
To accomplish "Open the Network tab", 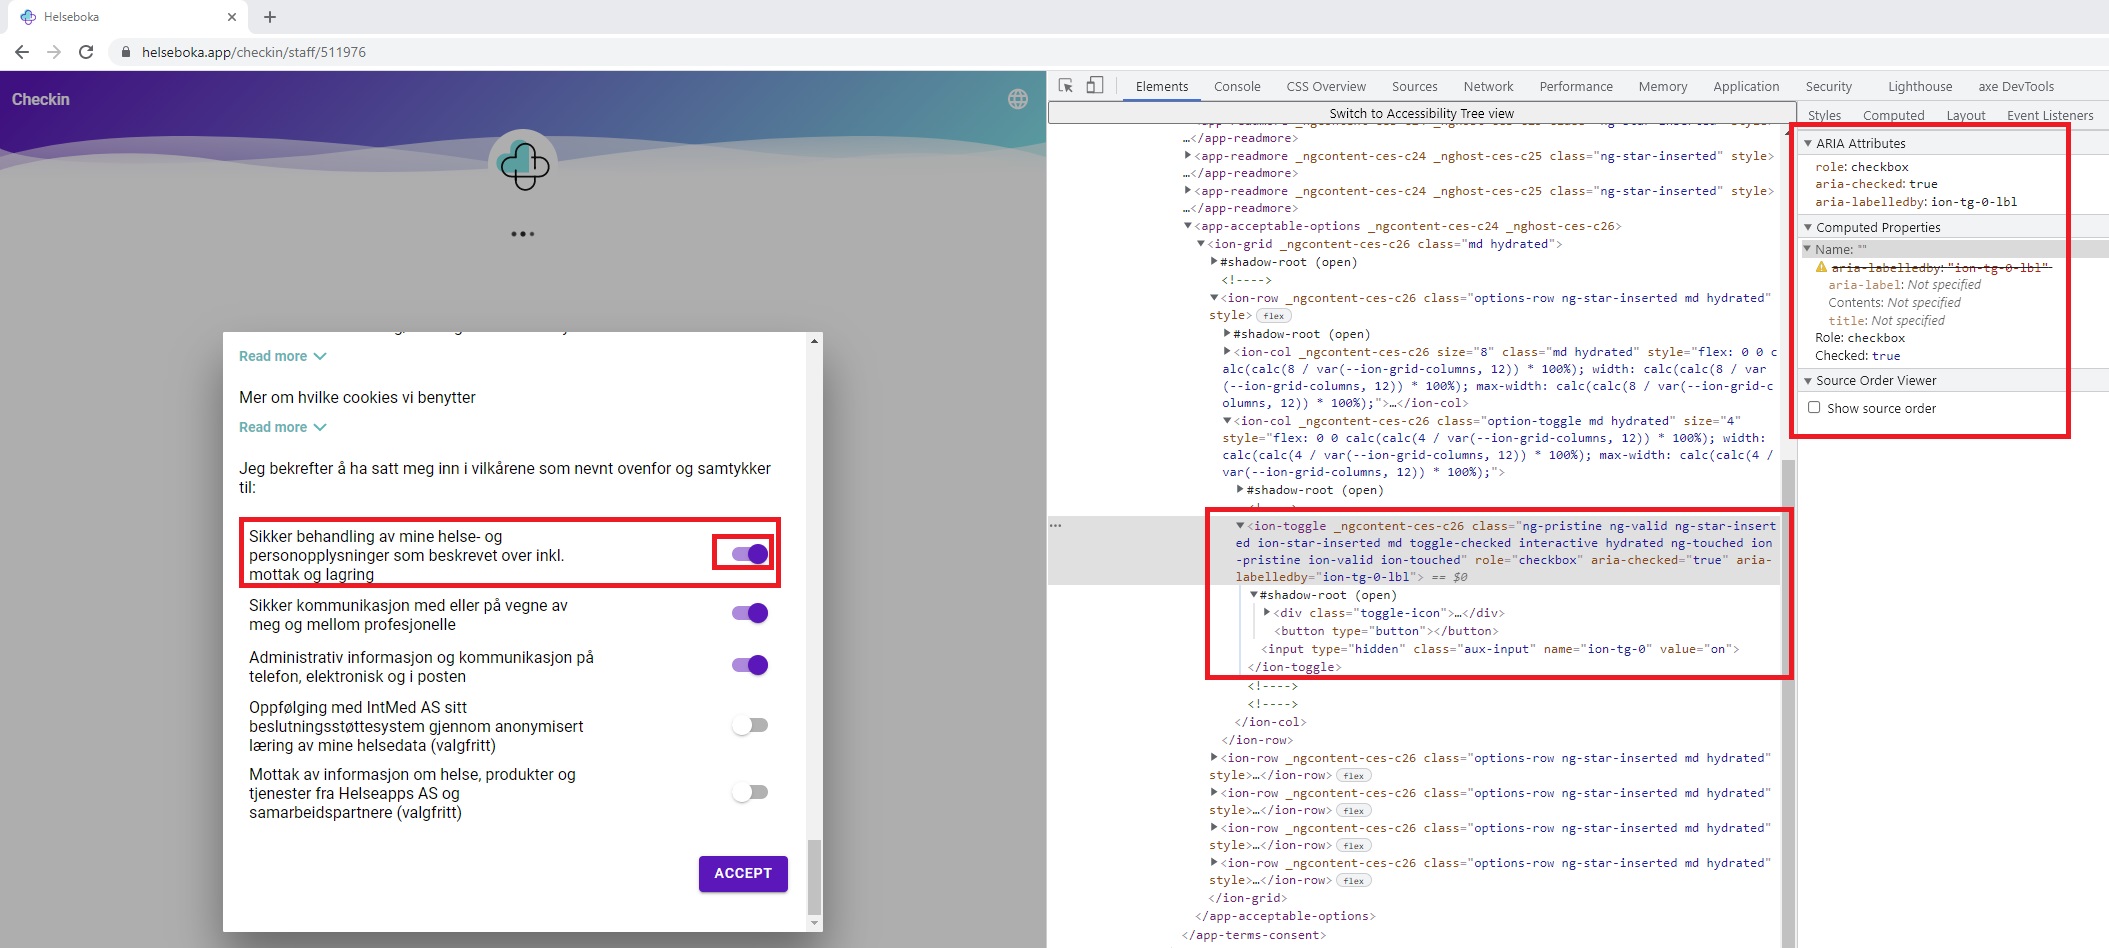I will [x=1489, y=87].
